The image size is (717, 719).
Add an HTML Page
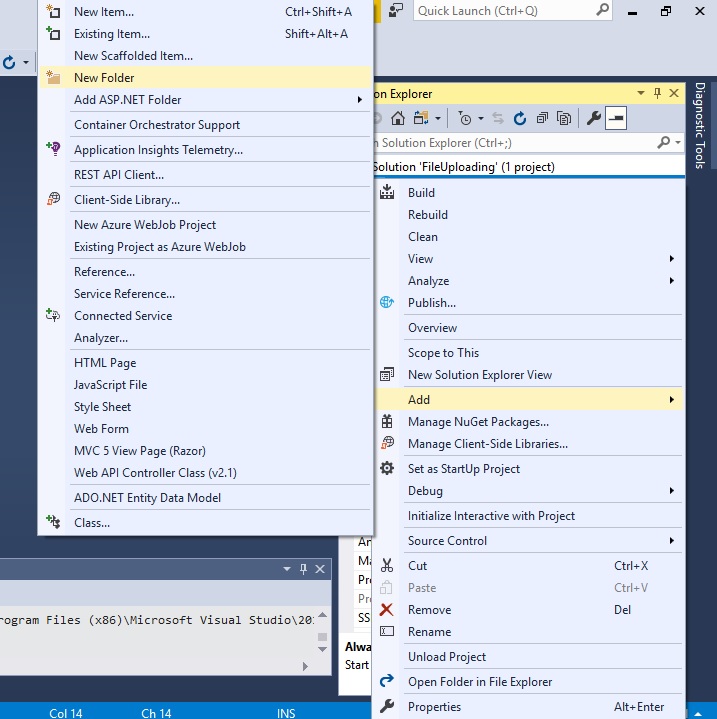[x=205, y=363]
